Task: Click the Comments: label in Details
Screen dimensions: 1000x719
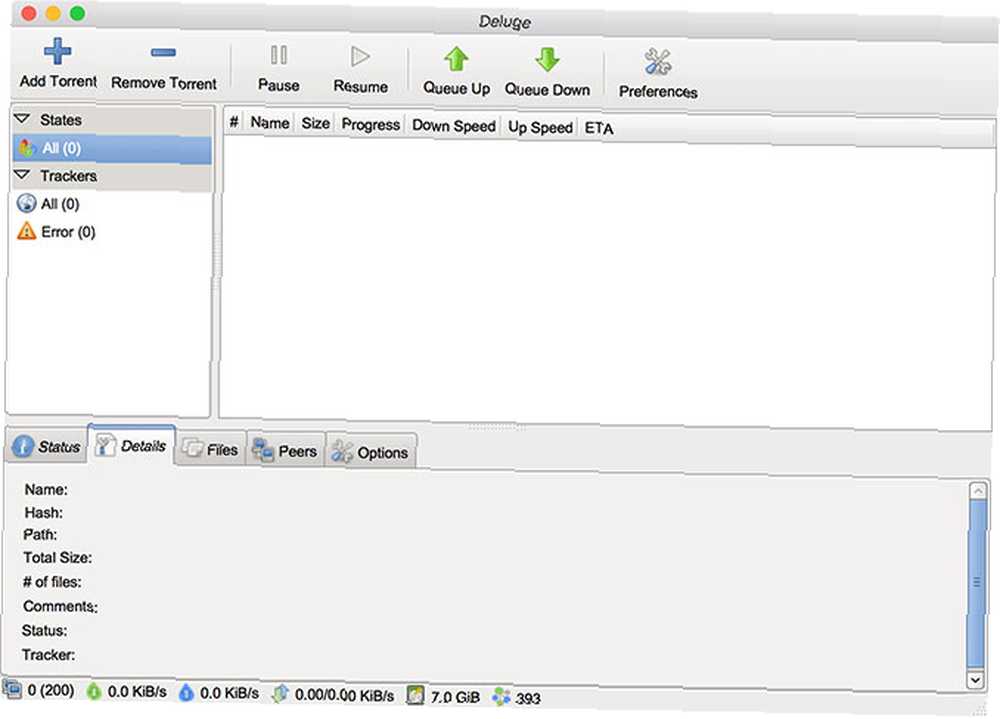Action: coord(61,606)
